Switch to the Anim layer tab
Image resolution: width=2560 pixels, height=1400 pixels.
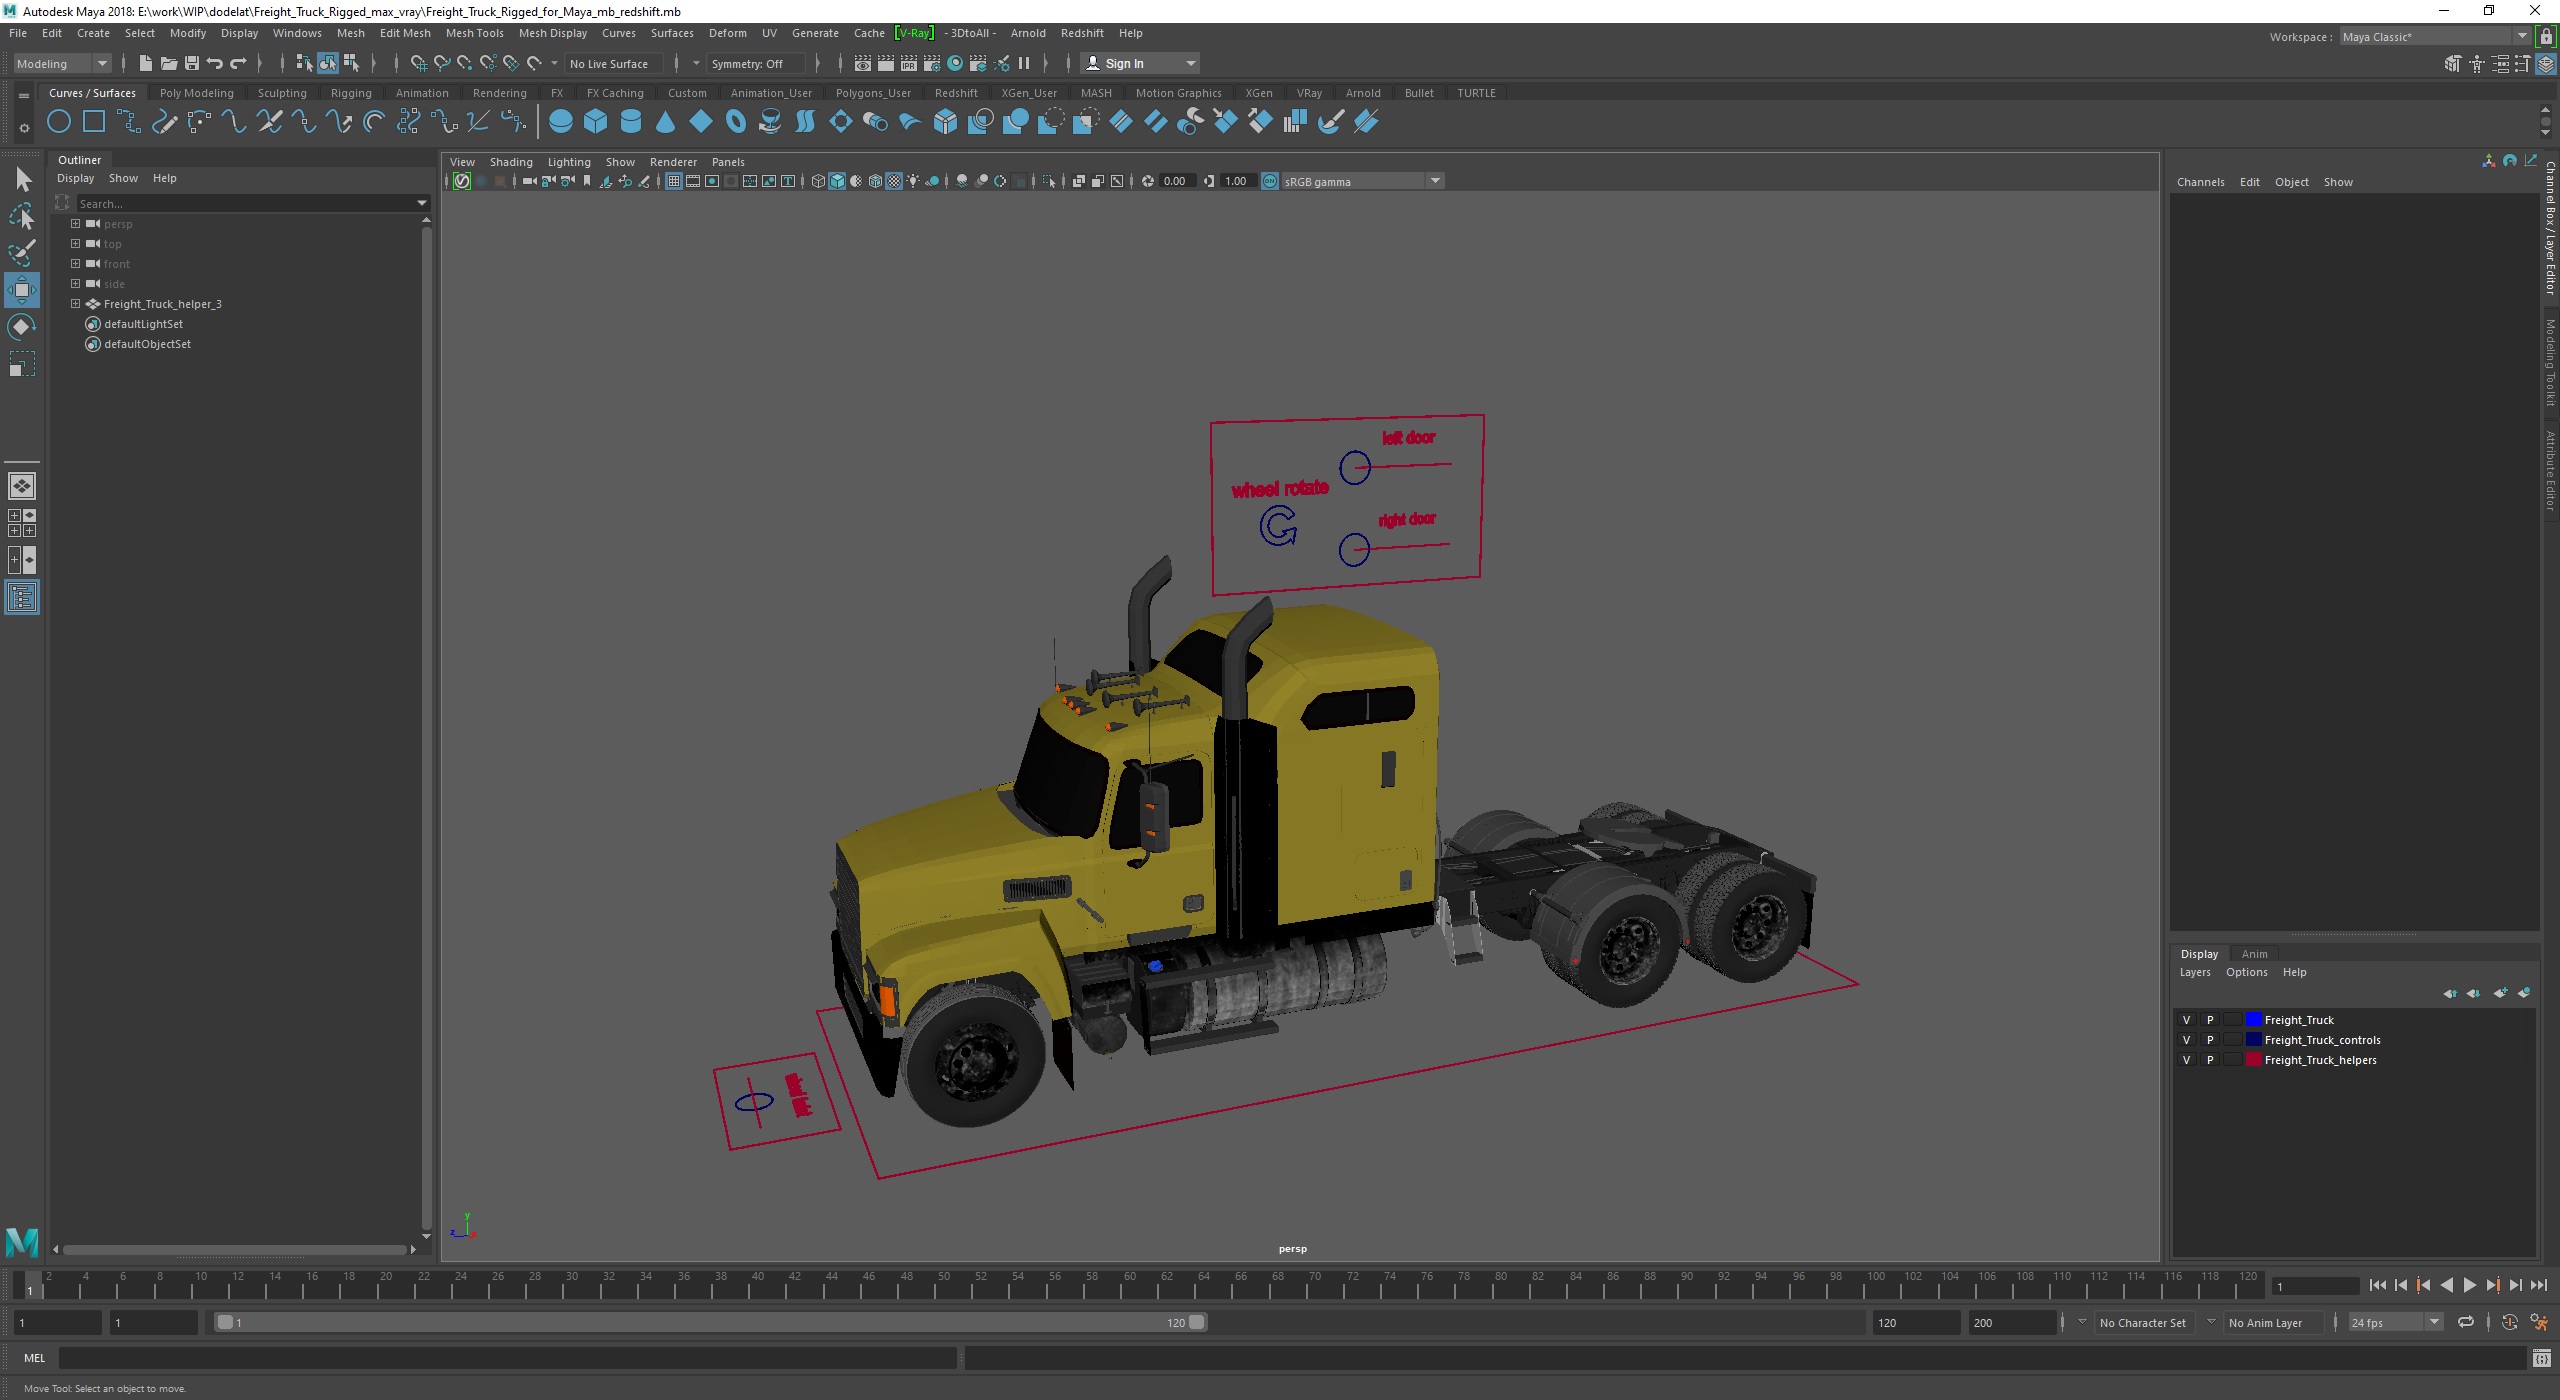(2254, 954)
